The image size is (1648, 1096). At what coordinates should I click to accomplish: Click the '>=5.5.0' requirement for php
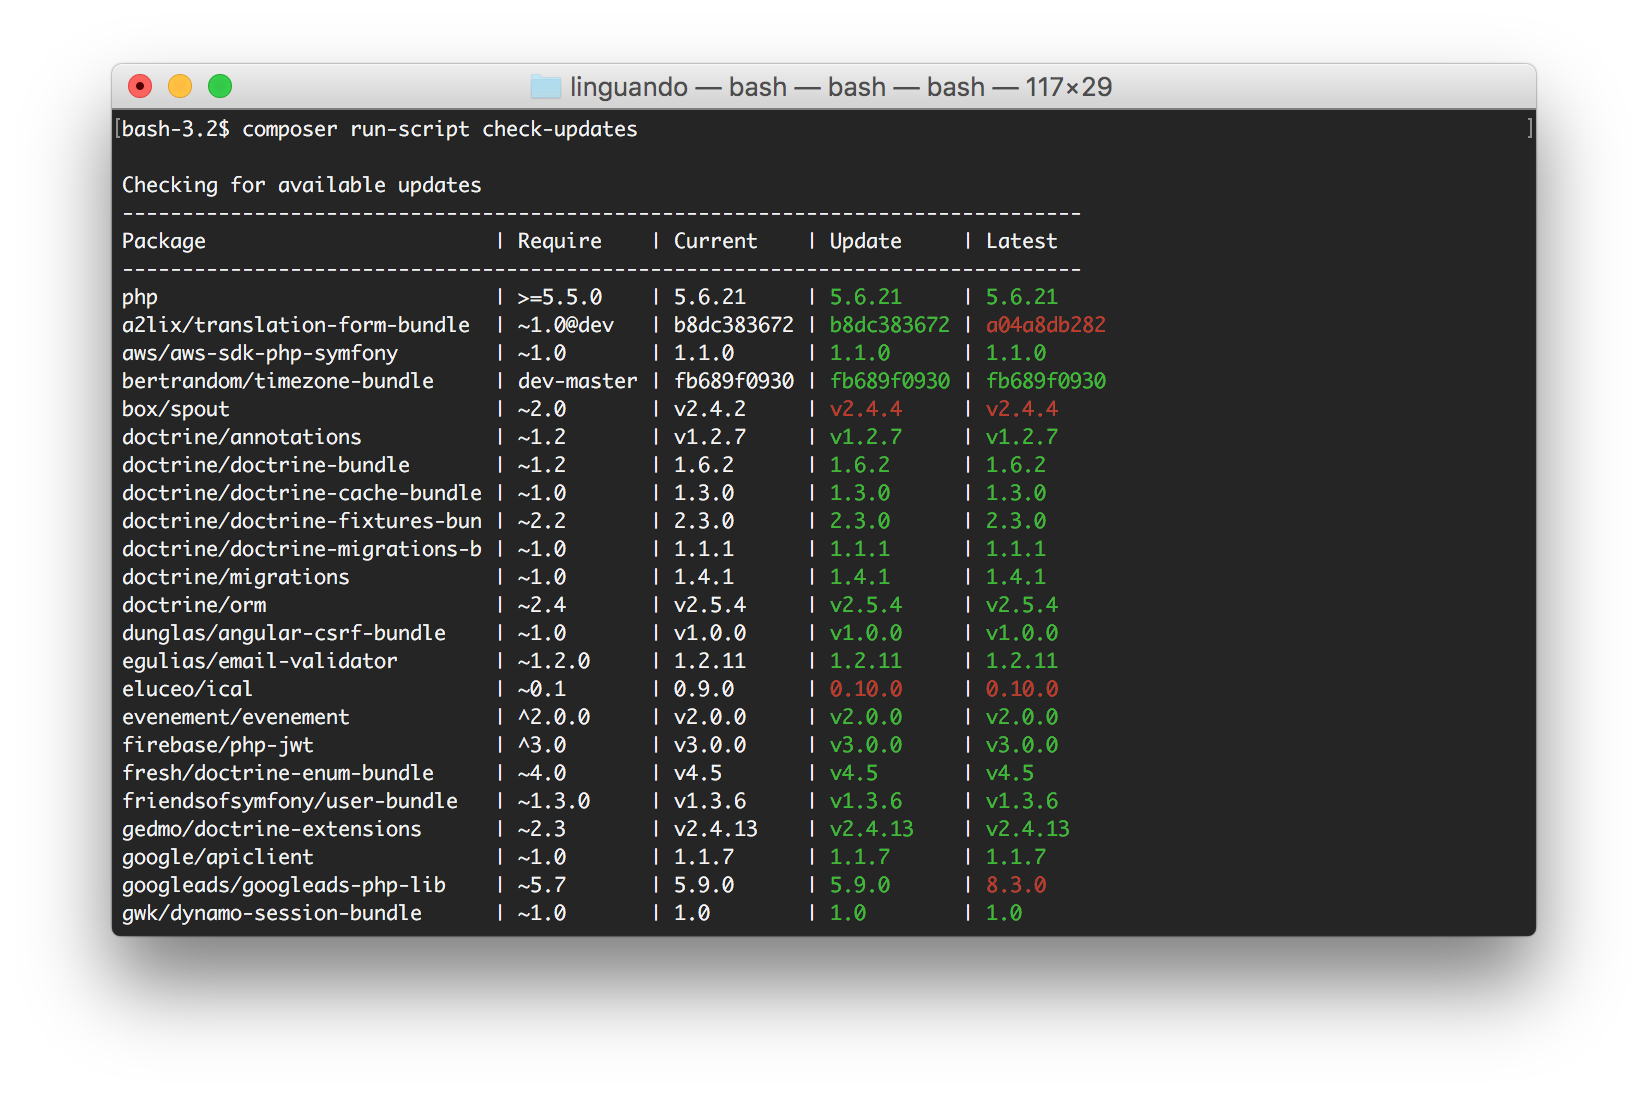pos(560,297)
